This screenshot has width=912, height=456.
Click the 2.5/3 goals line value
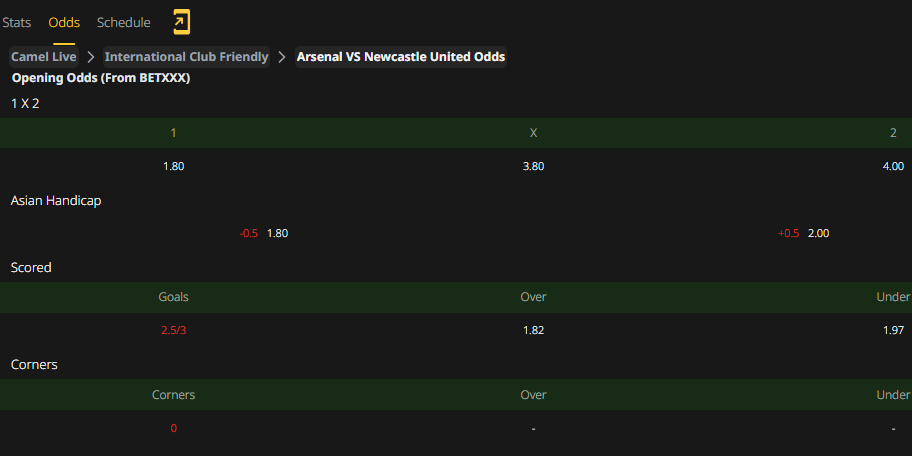[x=173, y=330]
